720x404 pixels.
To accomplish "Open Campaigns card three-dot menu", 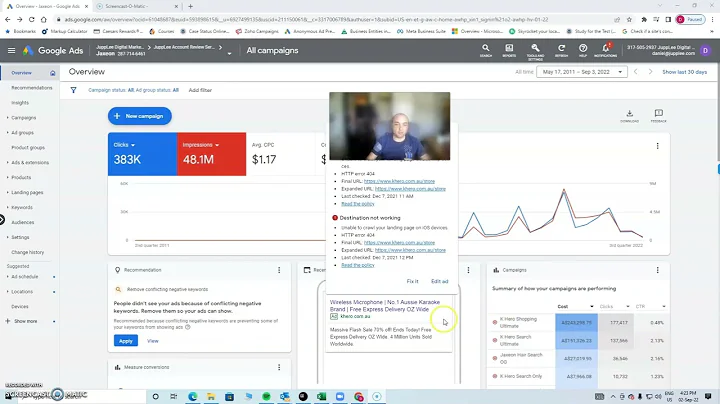I will [x=657, y=270].
